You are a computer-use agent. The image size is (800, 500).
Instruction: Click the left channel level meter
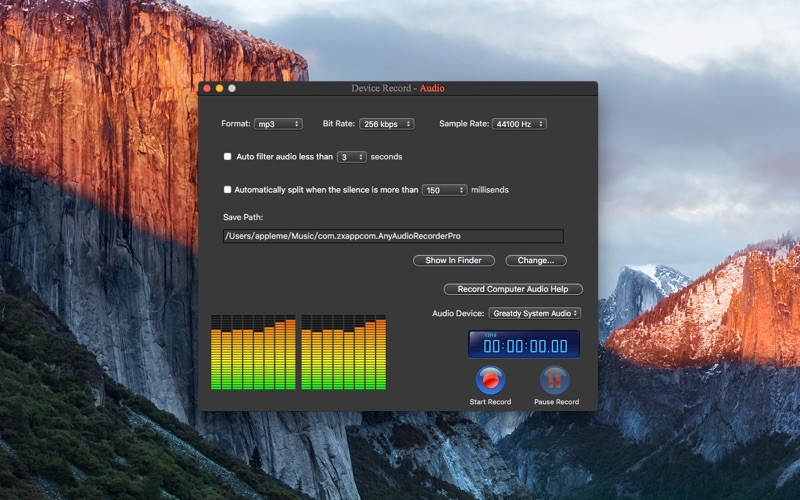click(x=253, y=353)
